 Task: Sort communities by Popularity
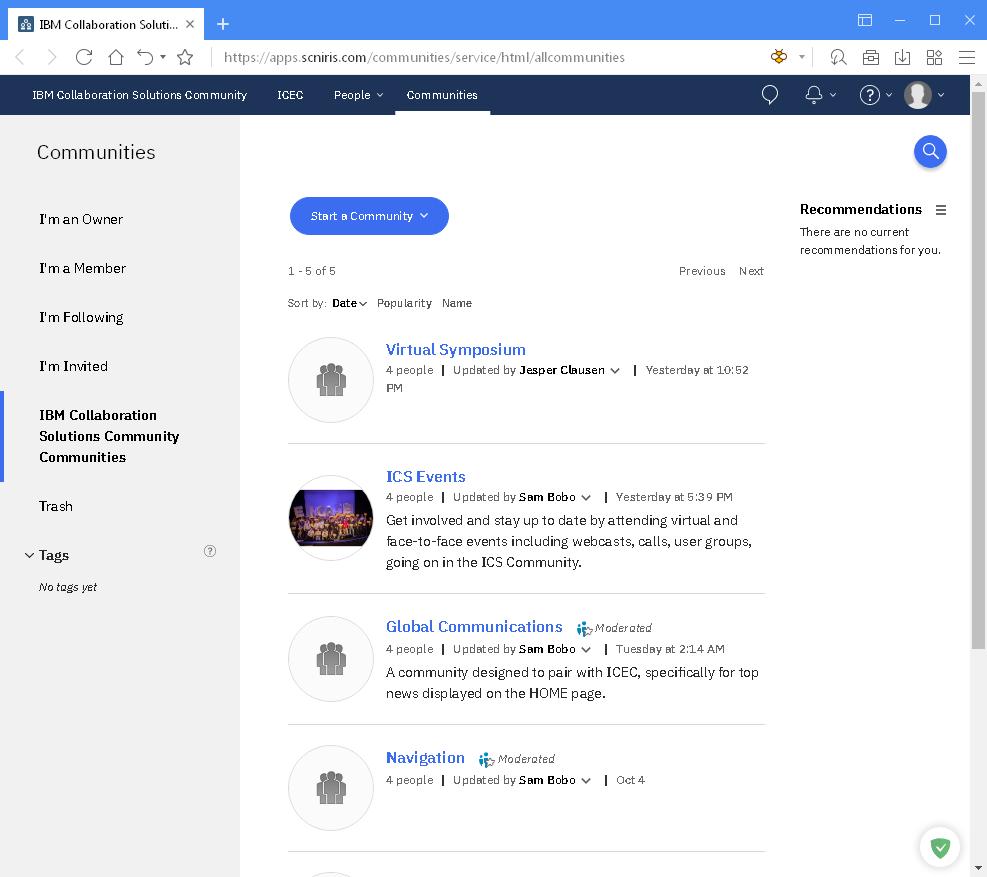tap(404, 303)
